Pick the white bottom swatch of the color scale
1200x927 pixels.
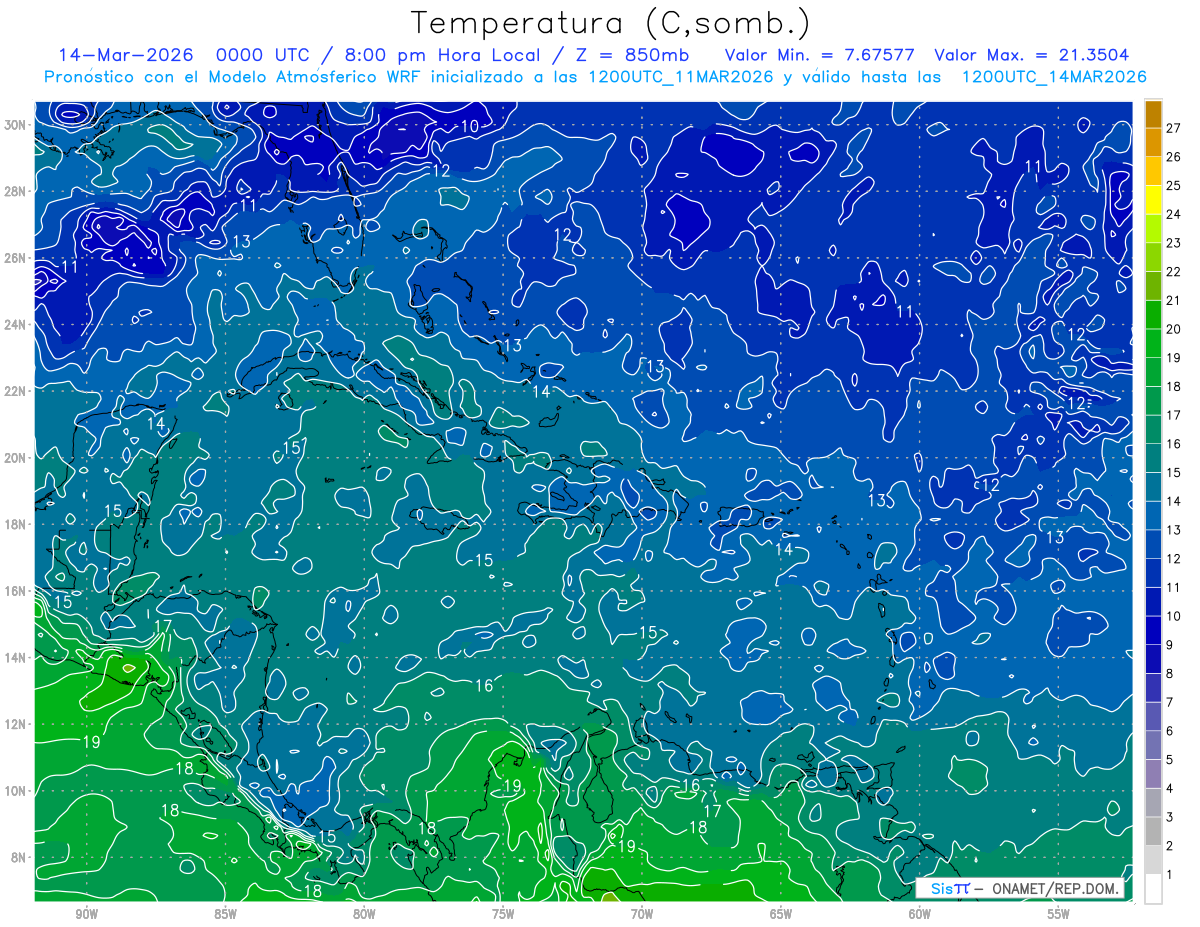click(x=1153, y=888)
